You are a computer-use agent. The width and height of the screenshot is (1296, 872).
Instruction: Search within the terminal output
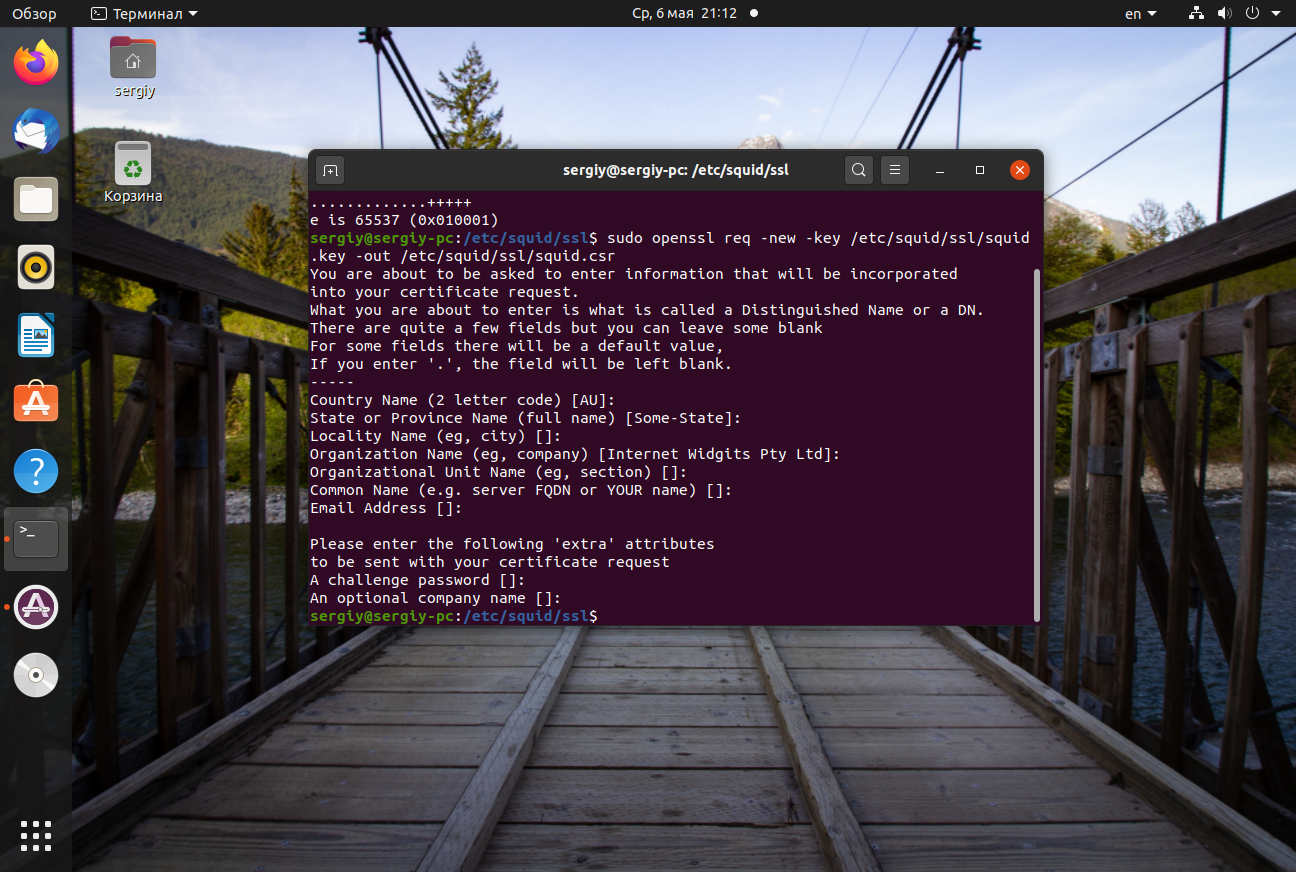(859, 170)
